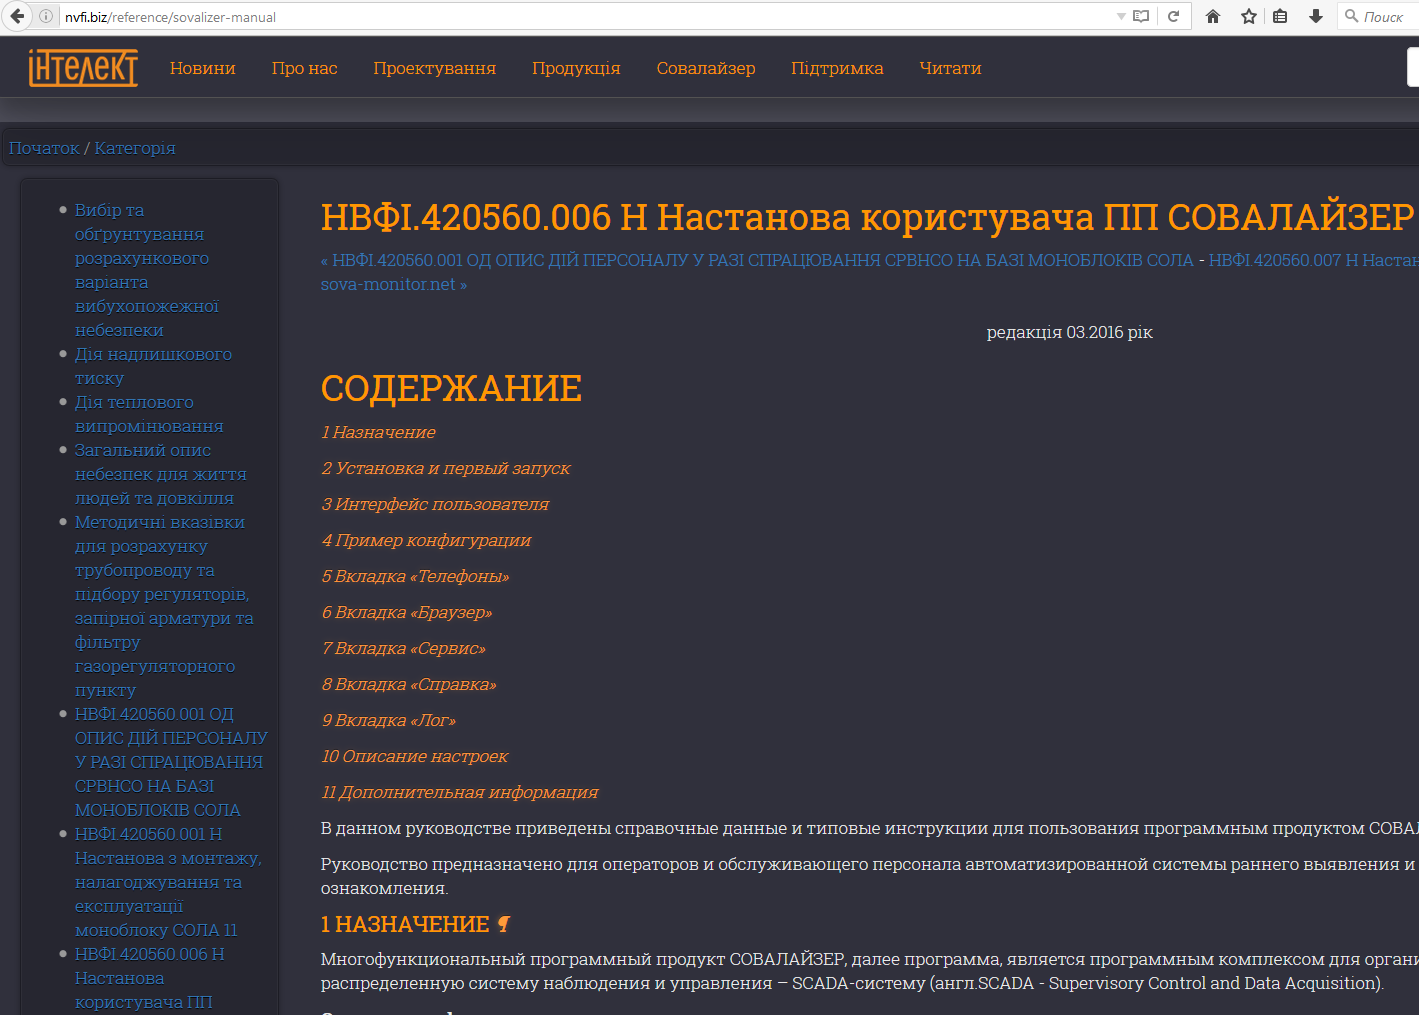This screenshot has width=1419, height=1015.
Task: Open the Про нас menu item
Action: click(305, 68)
